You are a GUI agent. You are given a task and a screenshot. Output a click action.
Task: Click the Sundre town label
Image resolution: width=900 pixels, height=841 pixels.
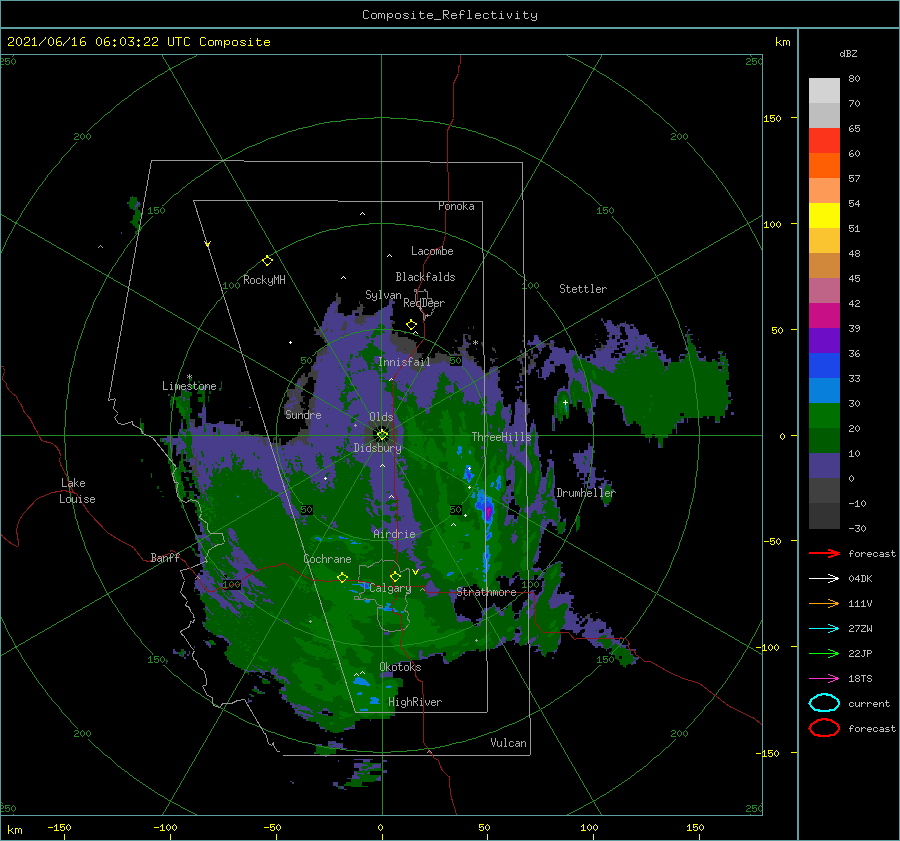303,414
